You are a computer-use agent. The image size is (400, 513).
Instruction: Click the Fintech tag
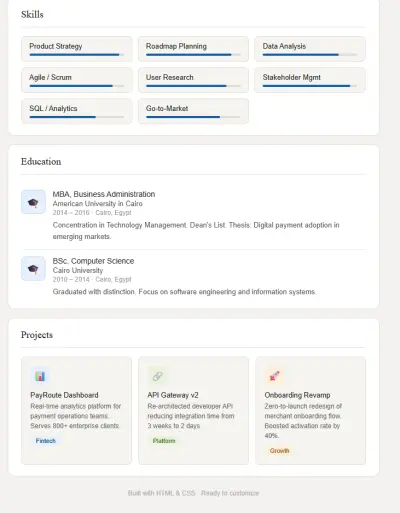pos(46,441)
